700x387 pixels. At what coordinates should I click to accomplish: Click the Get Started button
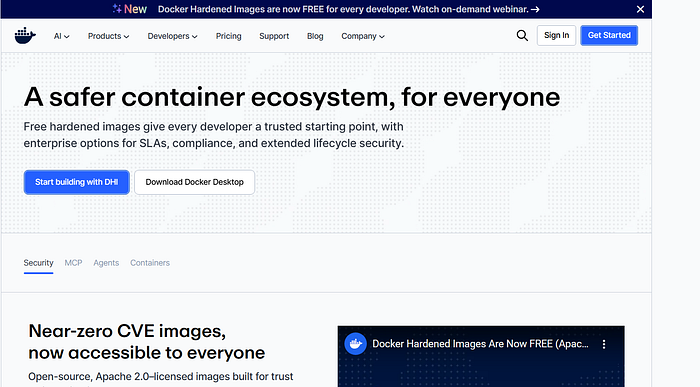tap(609, 35)
